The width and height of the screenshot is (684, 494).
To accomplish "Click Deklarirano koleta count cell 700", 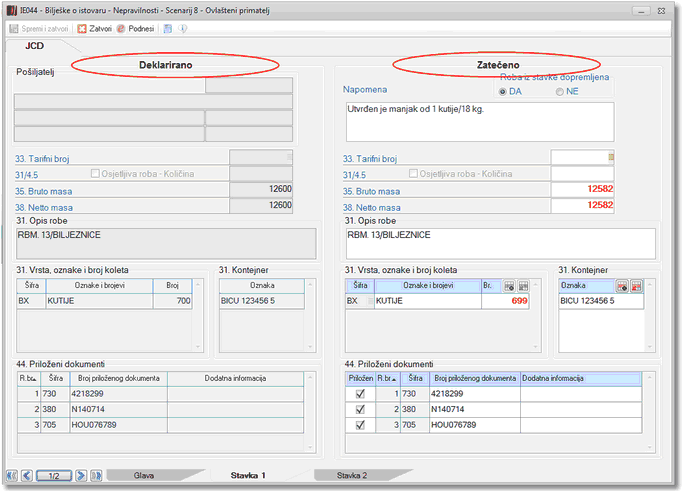I will [172, 301].
